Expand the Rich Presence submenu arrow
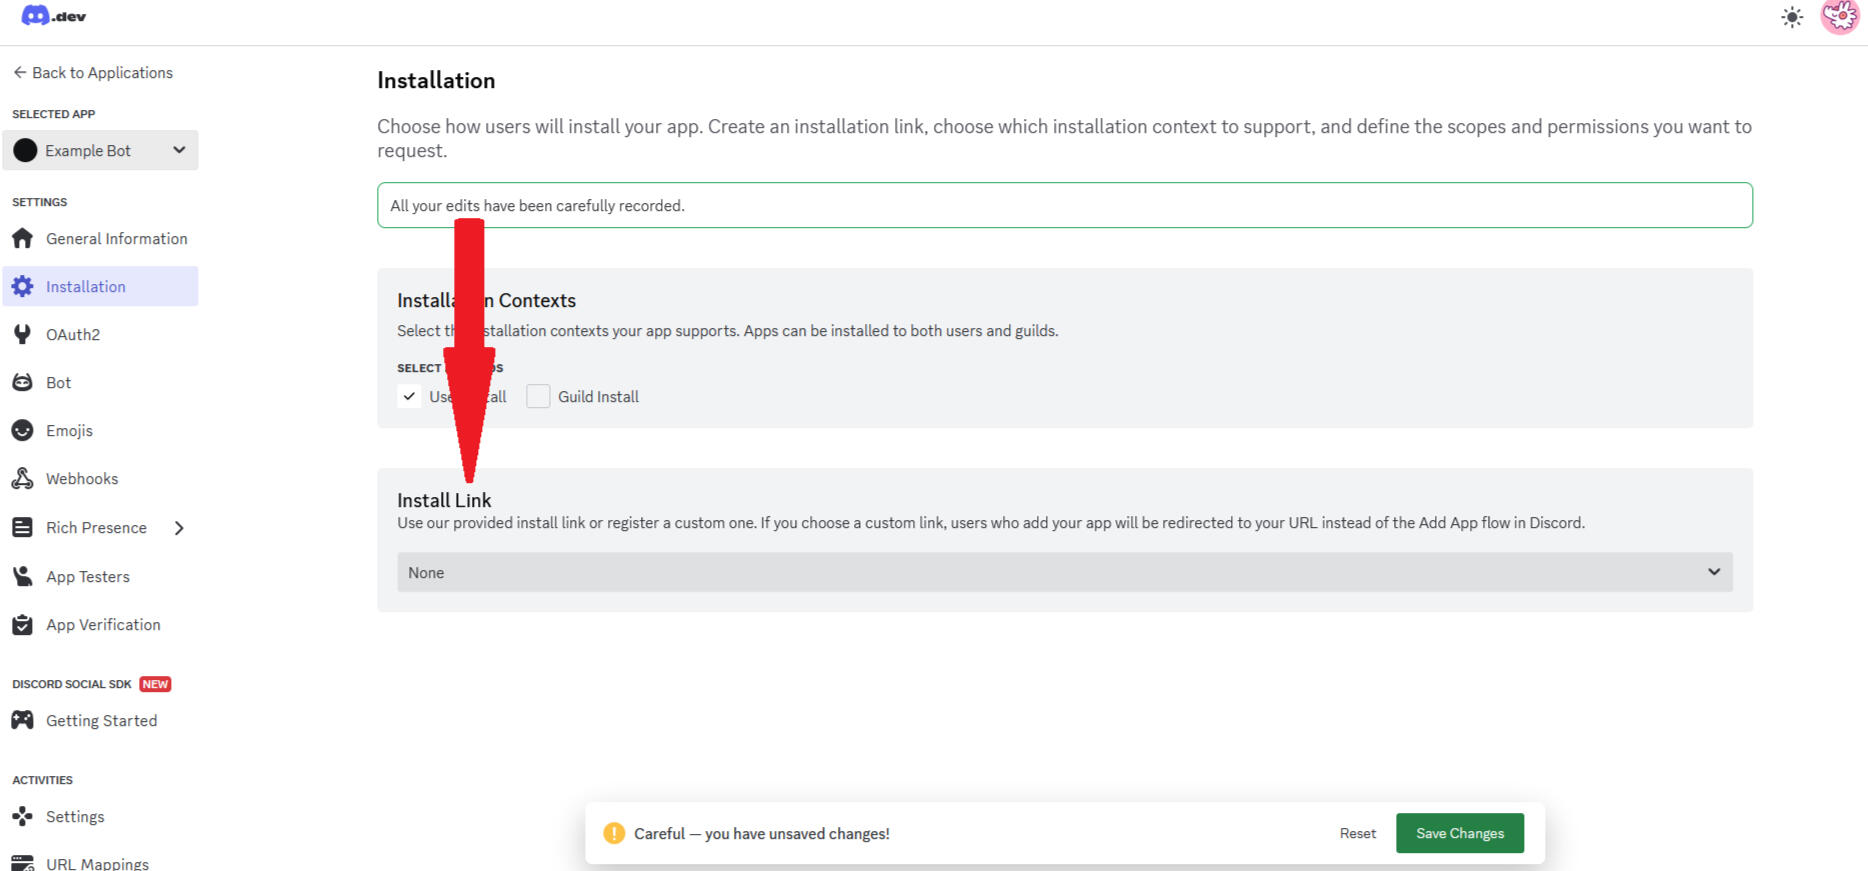The height and width of the screenshot is (871, 1868). (x=179, y=528)
